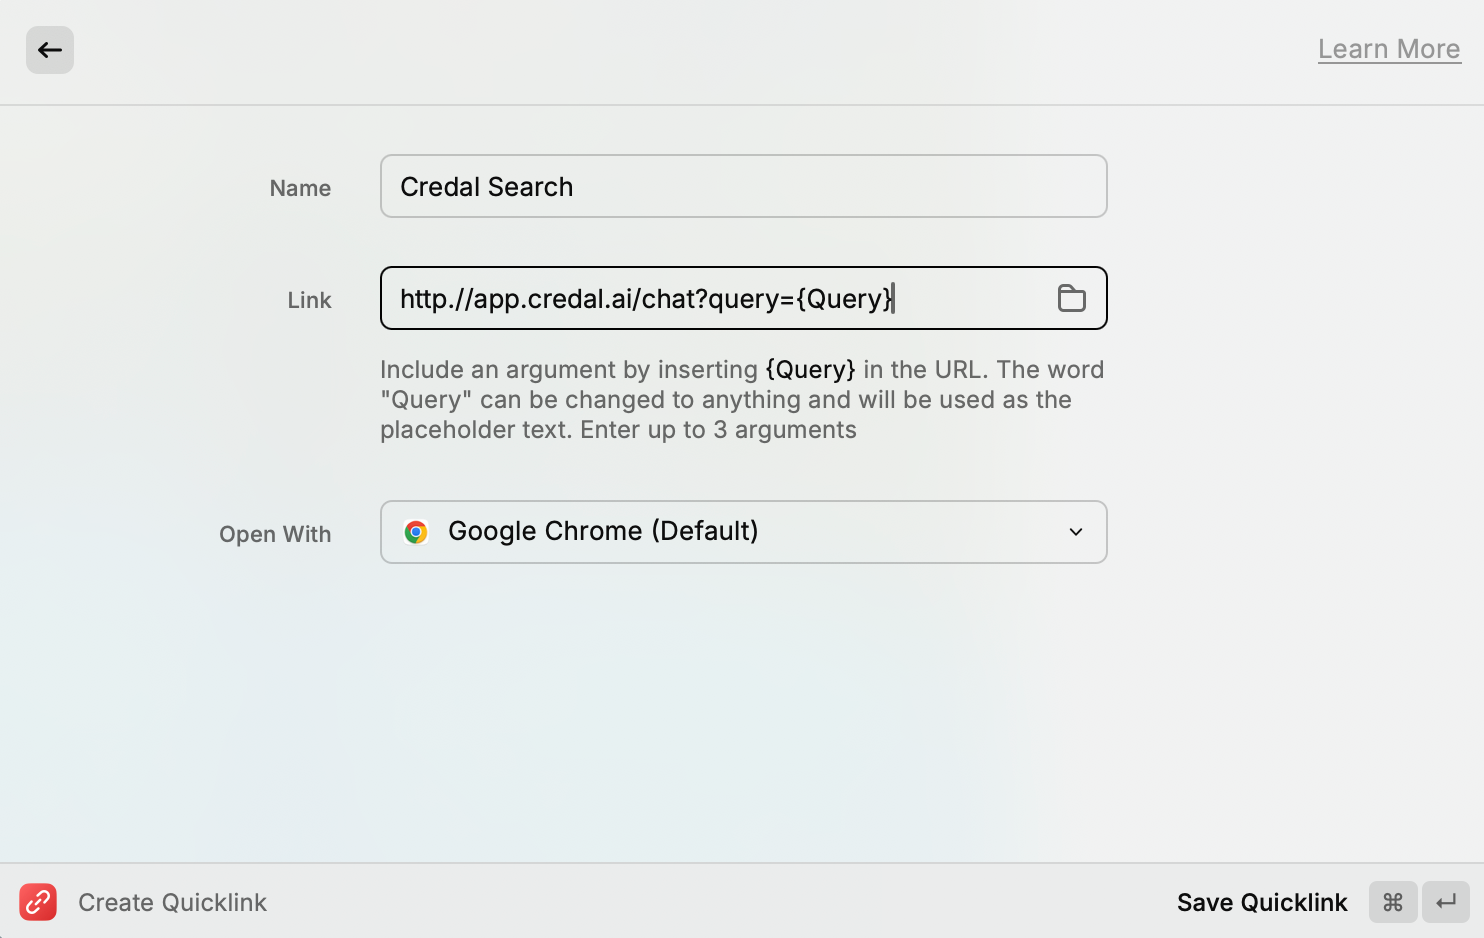The width and height of the screenshot is (1484, 938).
Task: Open the Google Chrome (Default) dropdown
Action: point(744,532)
